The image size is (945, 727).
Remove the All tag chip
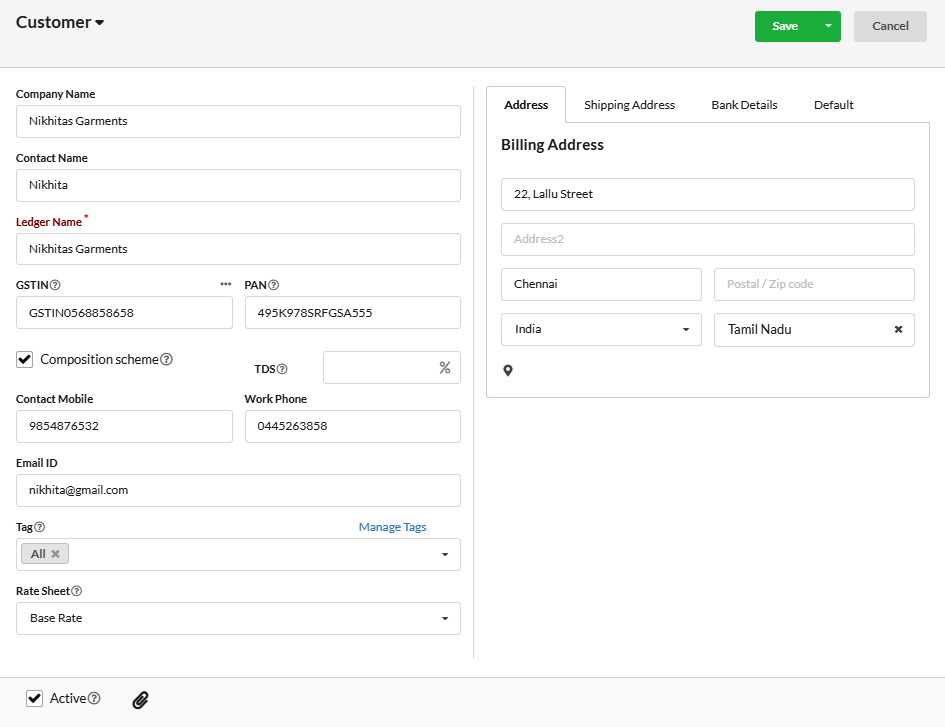tap(55, 553)
